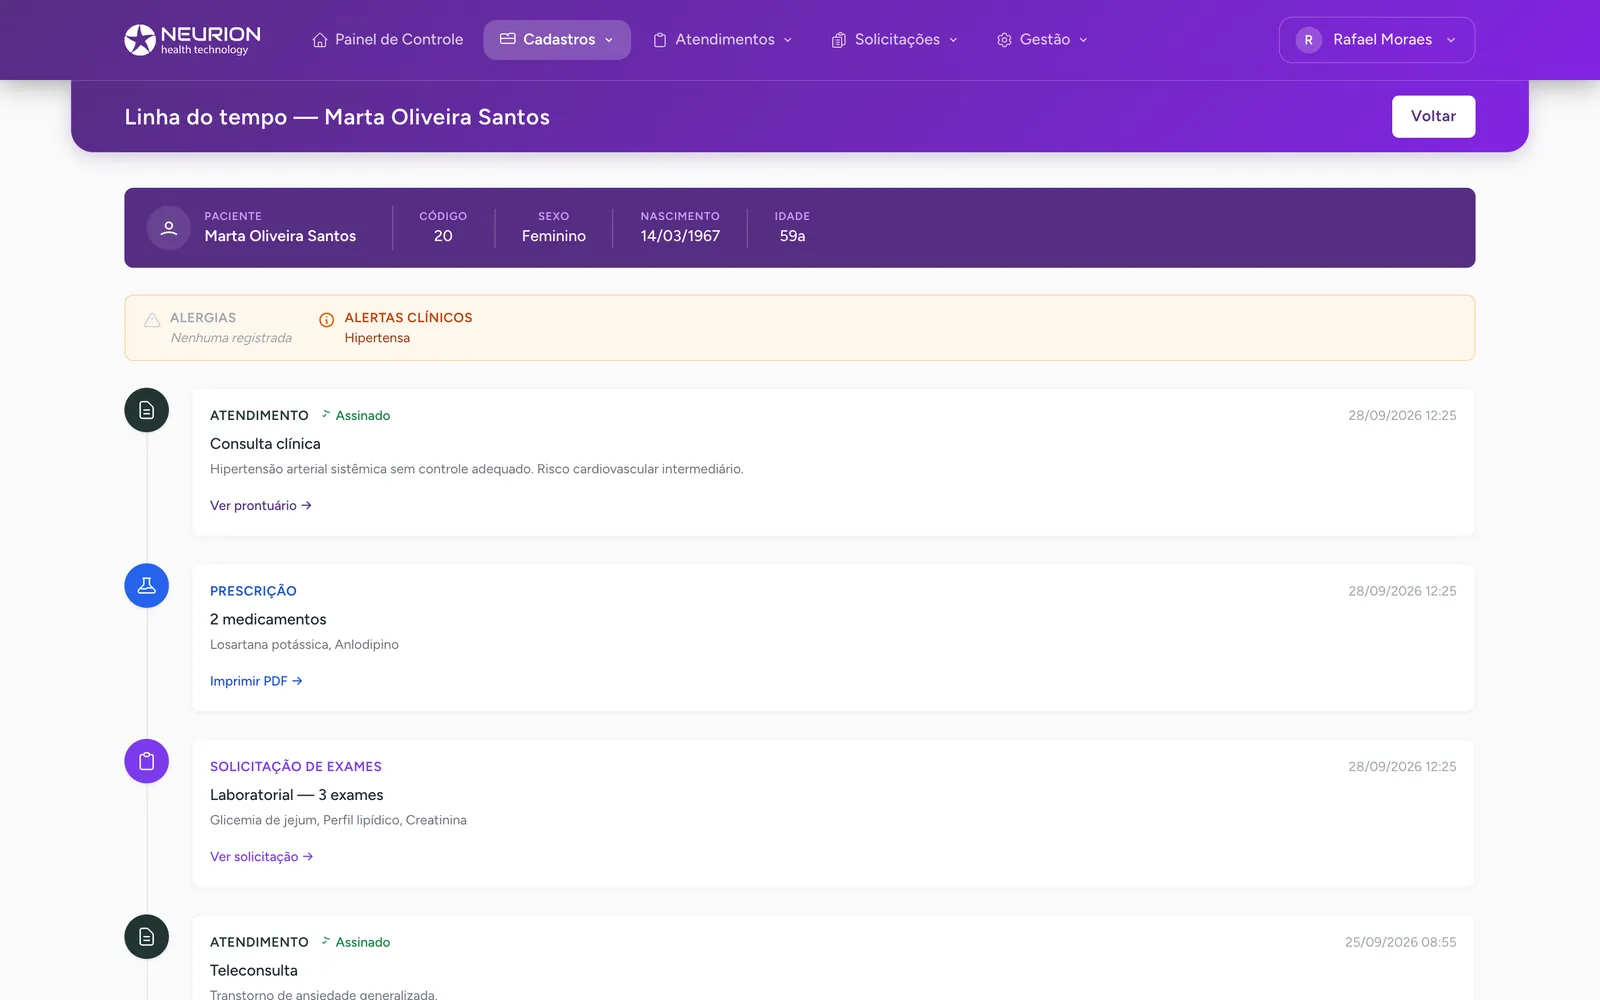This screenshot has width=1600, height=1000.
Task: Click the blue prescrição flask marker
Action: 146,586
